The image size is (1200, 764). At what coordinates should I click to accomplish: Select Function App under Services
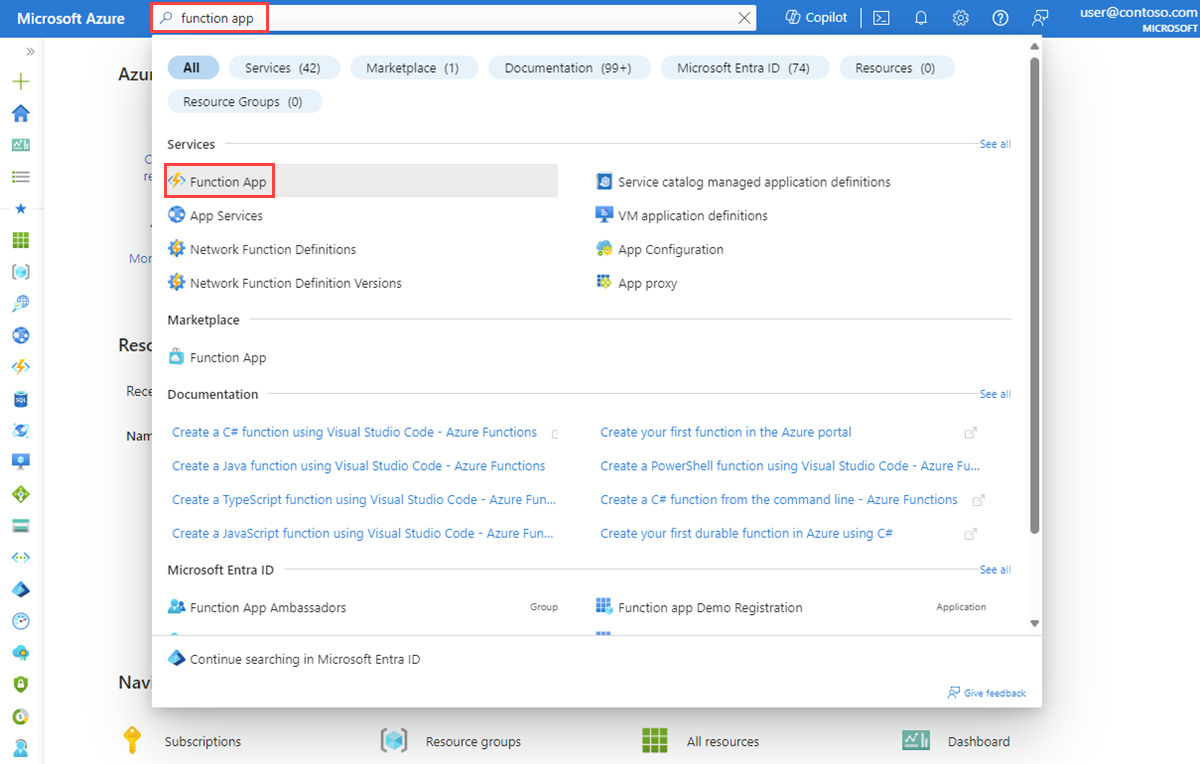[x=228, y=182]
